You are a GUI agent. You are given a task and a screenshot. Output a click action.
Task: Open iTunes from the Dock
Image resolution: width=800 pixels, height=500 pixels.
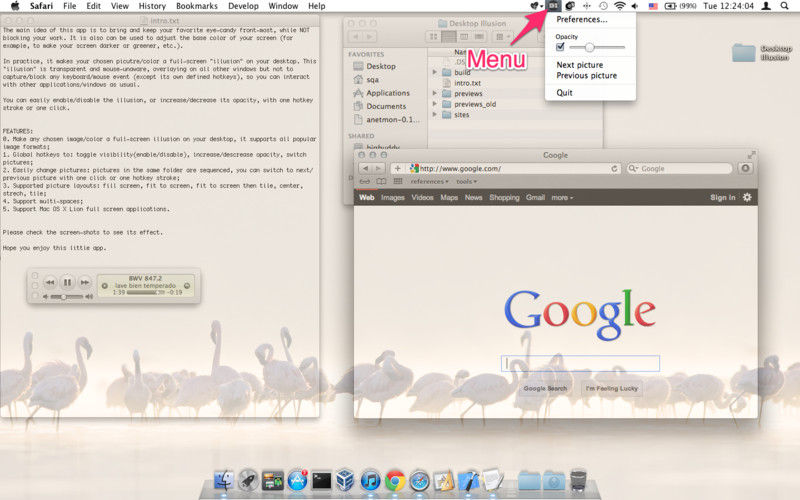(x=370, y=480)
